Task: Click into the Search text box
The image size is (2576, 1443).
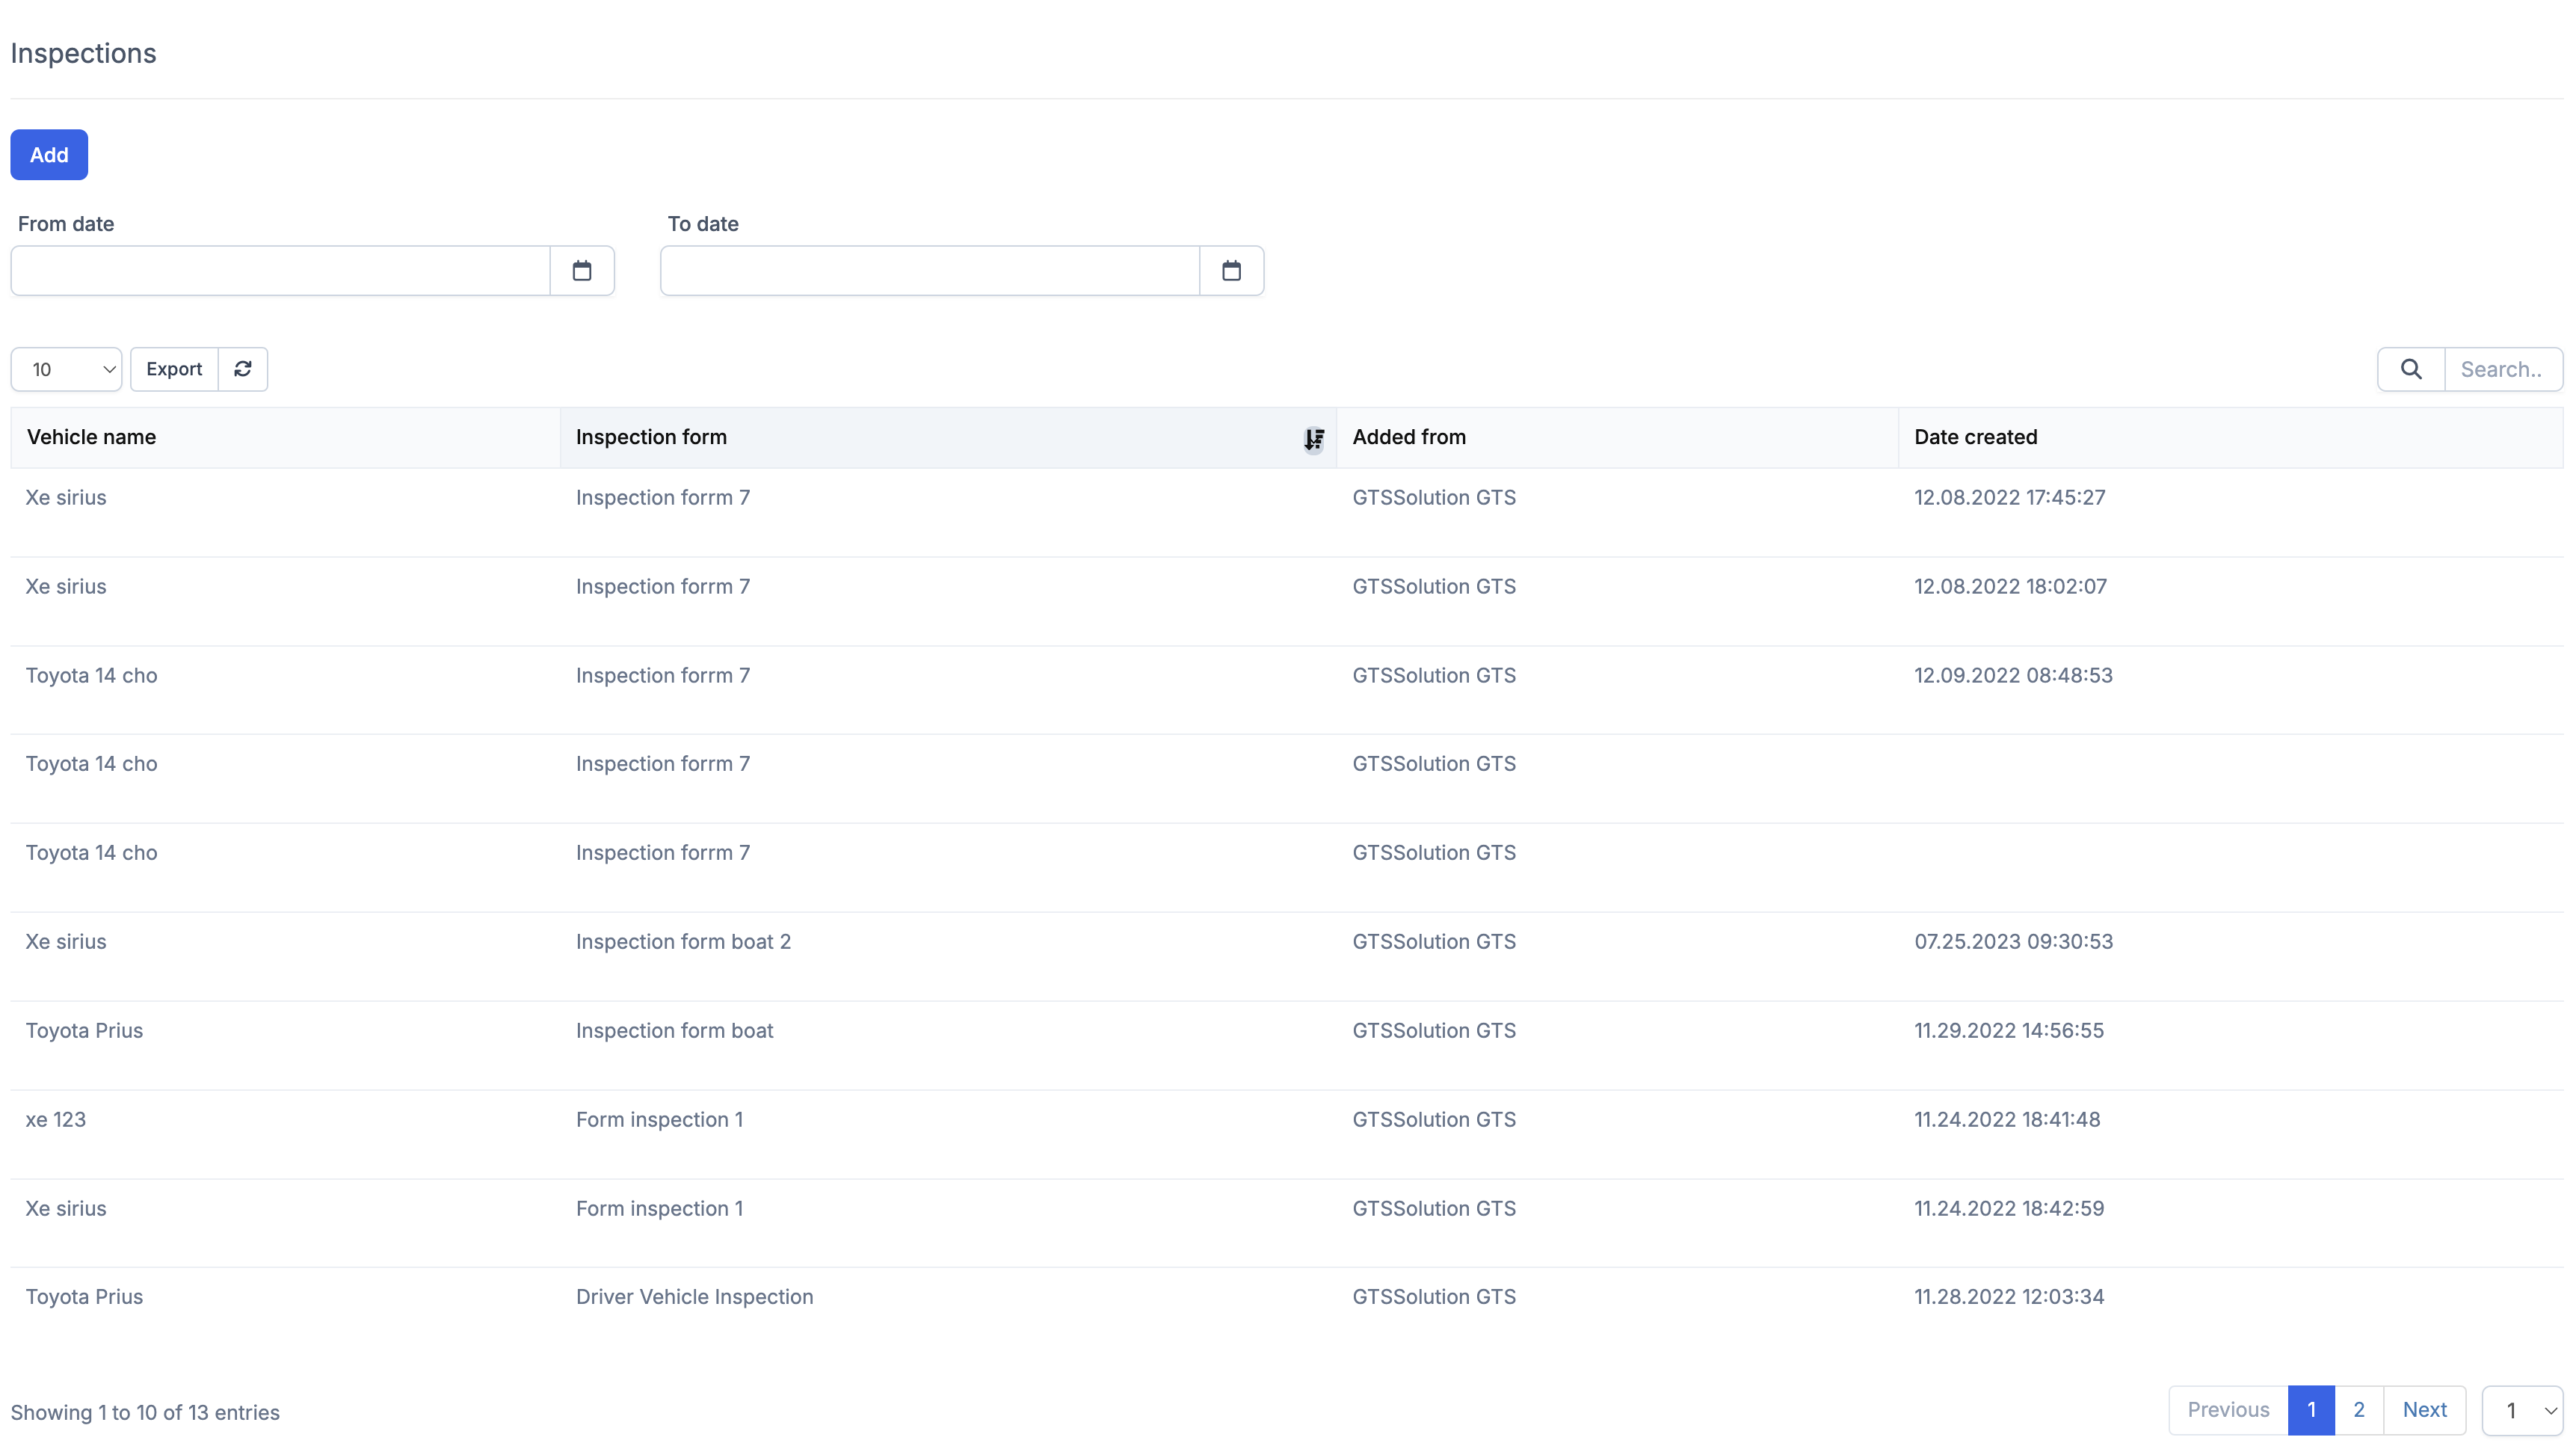Action: click(2502, 369)
